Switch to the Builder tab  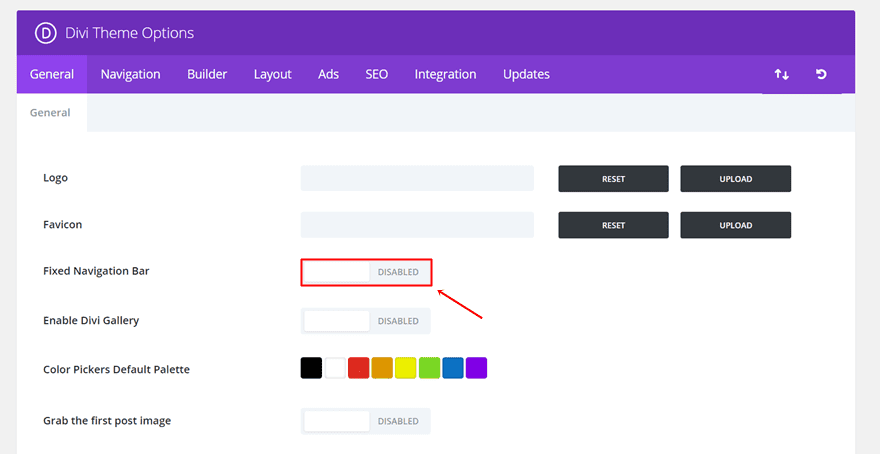[207, 74]
